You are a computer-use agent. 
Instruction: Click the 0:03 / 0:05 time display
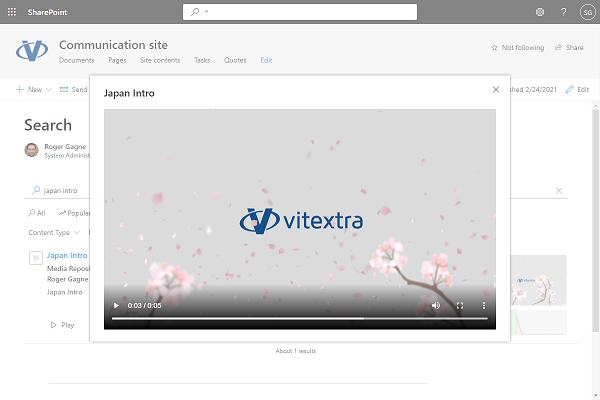pyautogui.click(x=144, y=305)
